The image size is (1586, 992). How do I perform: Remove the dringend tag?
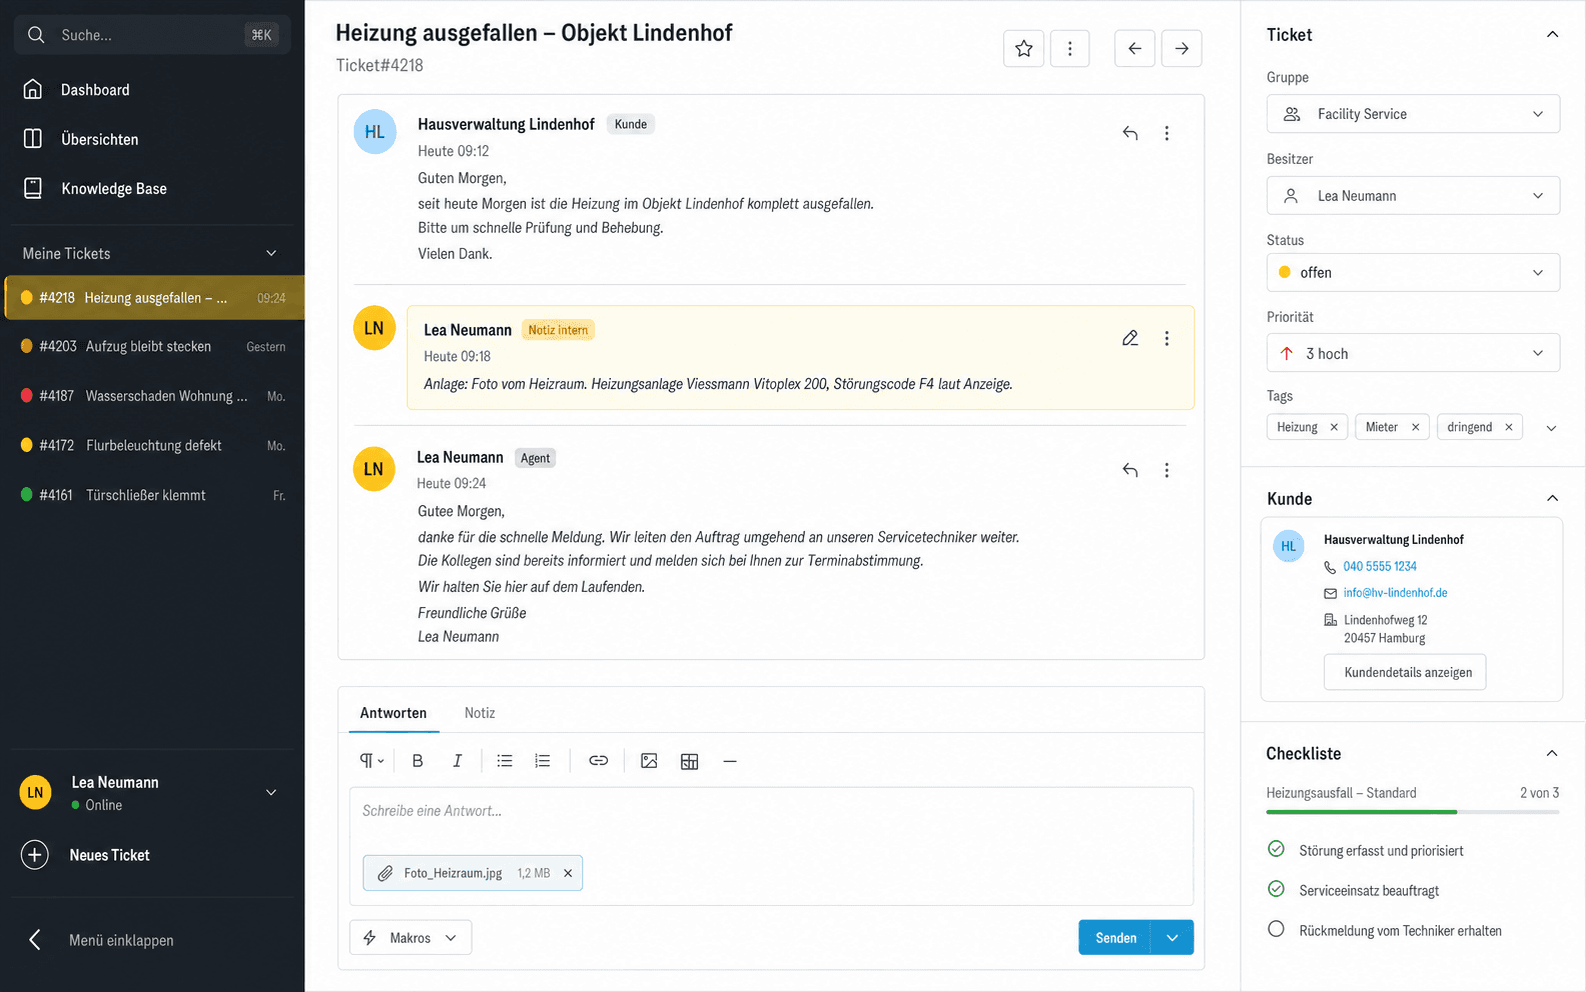1508,427
